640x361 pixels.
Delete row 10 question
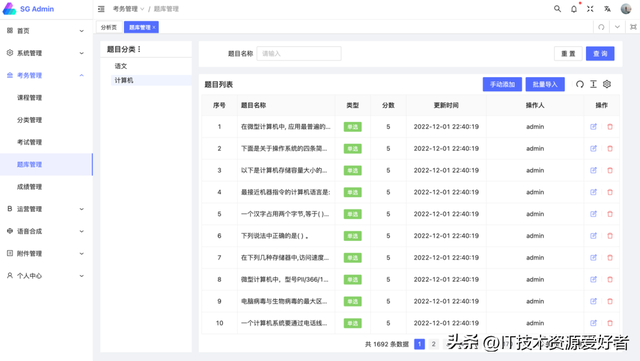pos(610,323)
